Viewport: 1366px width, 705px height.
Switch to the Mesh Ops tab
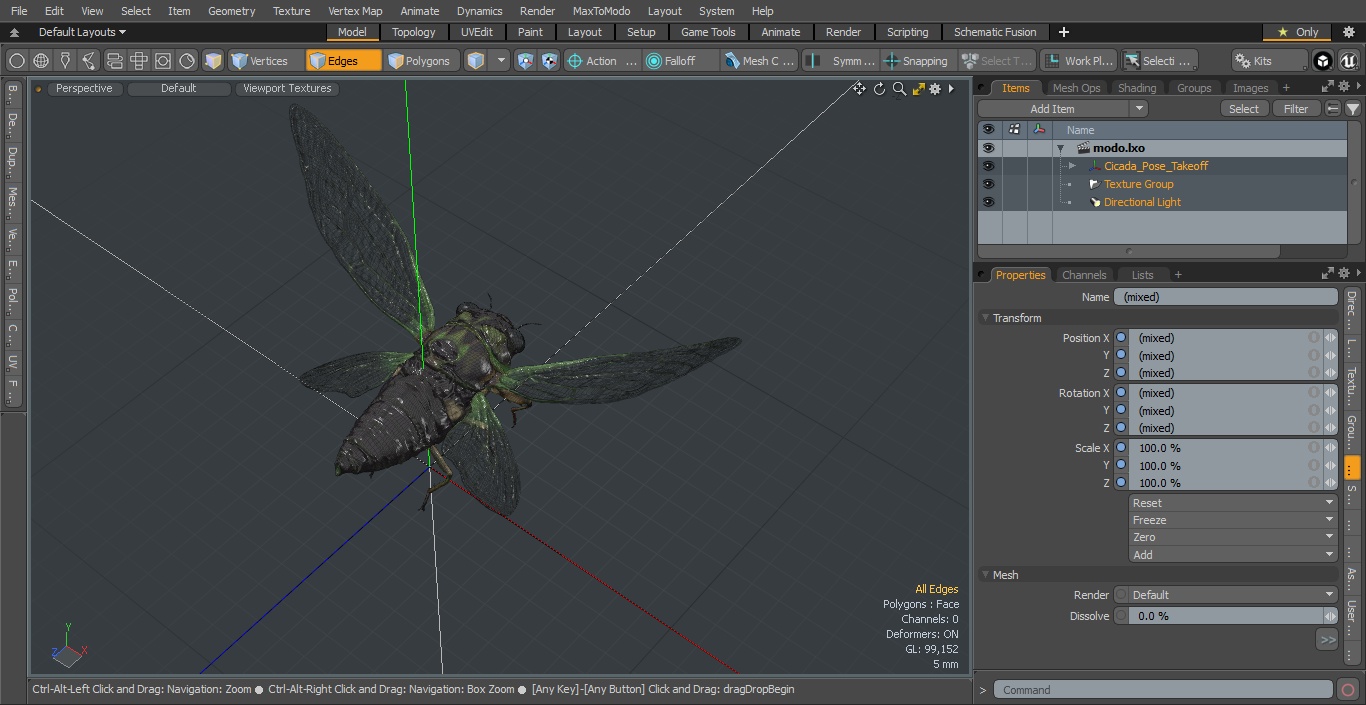pos(1076,88)
